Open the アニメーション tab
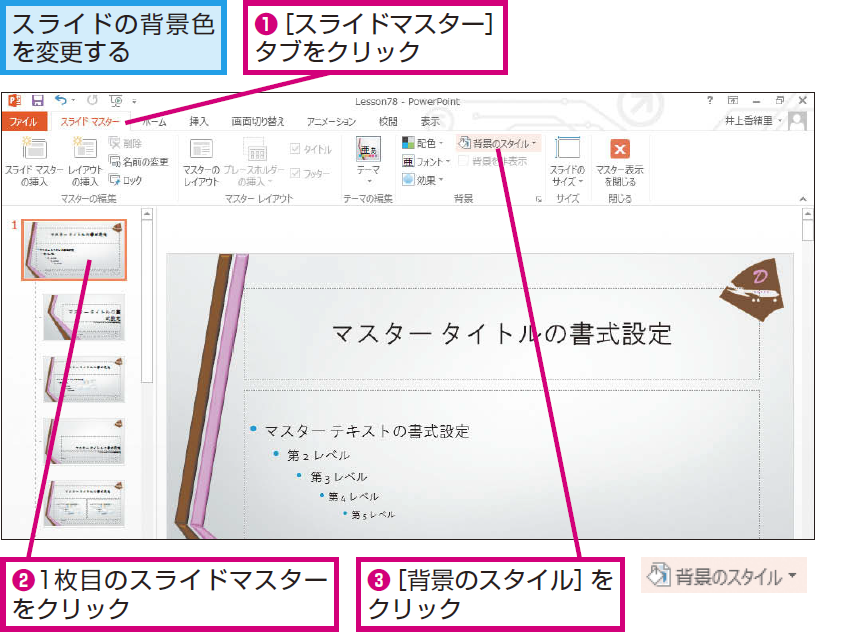The width and height of the screenshot is (848, 632). (331, 122)
